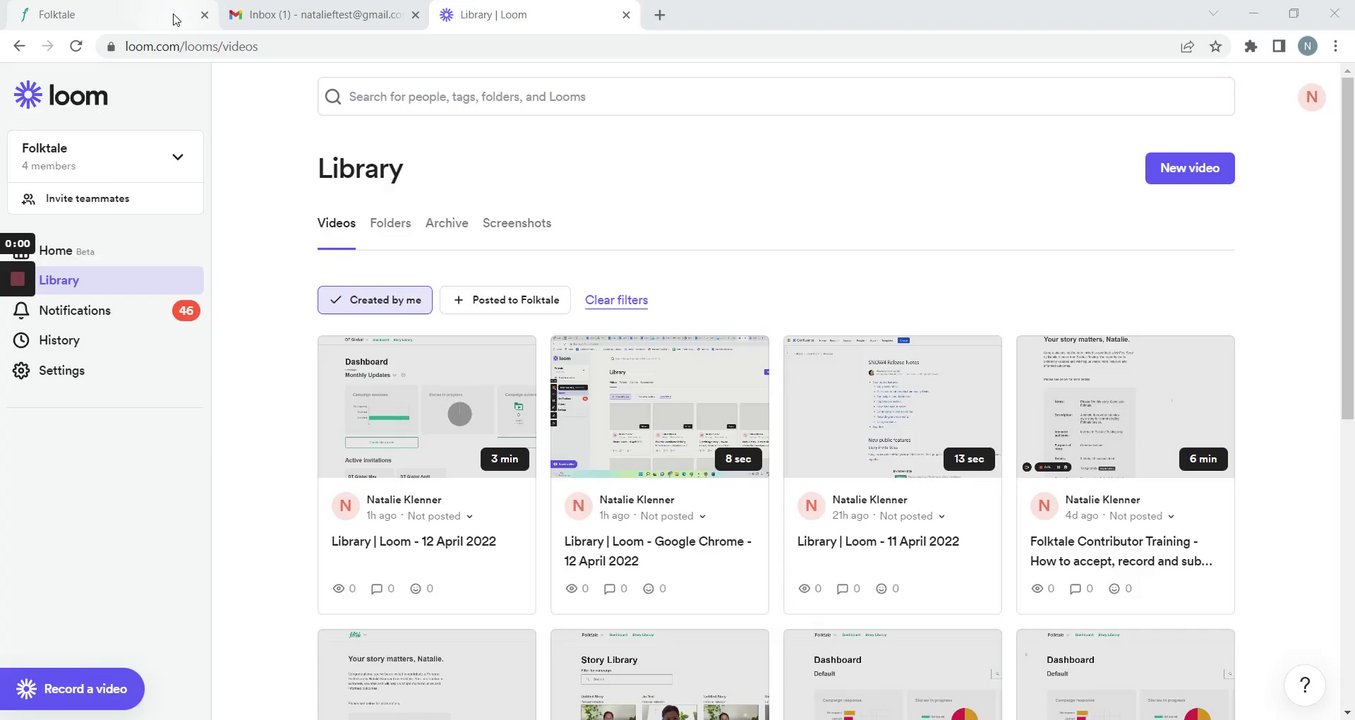Open title Library | Loom - 11 April 2022

coord(878,541)
